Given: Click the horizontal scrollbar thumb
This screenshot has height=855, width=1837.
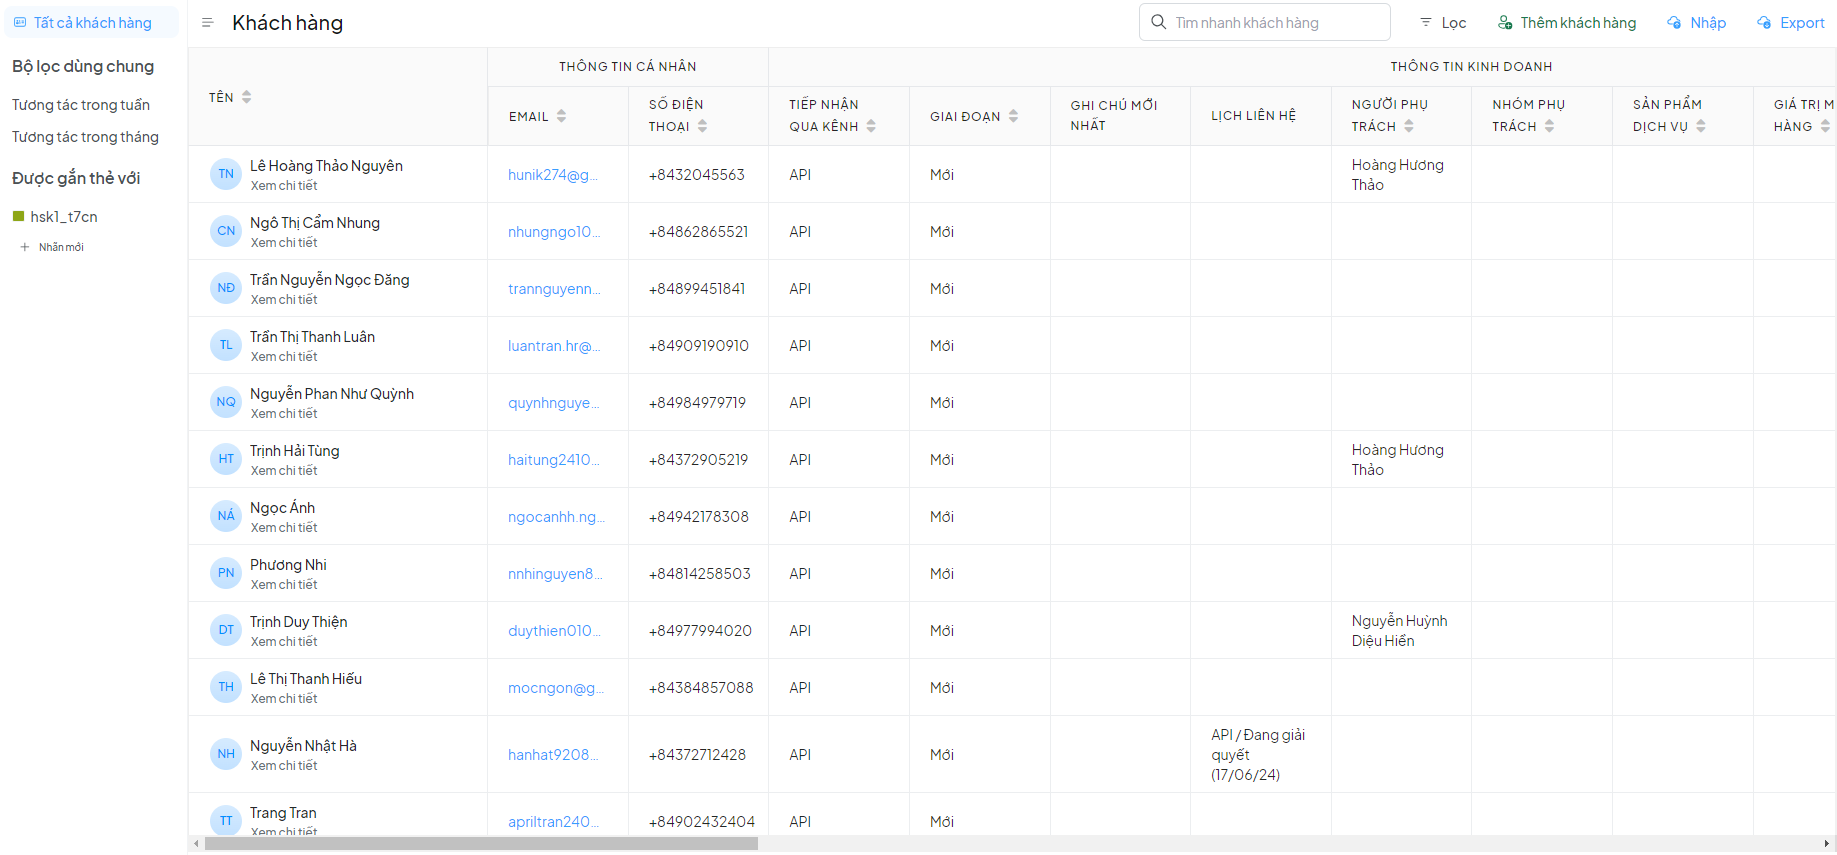Looking at the screenshot, I should [480, 844].
